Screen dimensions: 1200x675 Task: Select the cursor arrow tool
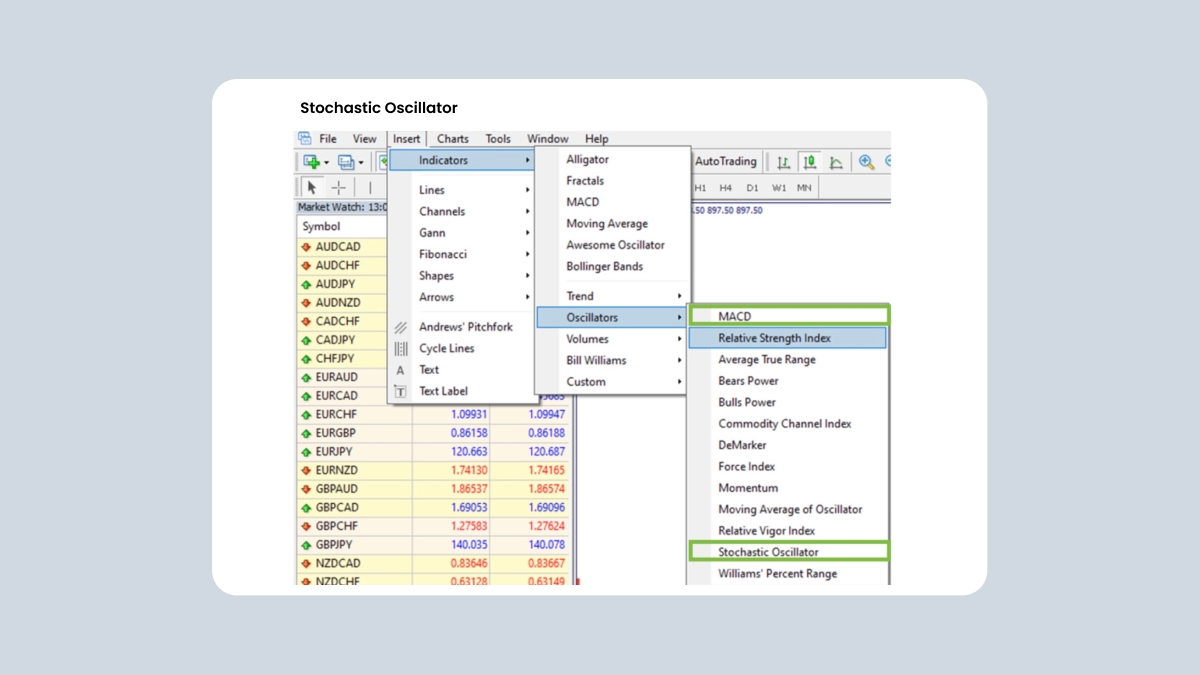click(x=312, y=187)
